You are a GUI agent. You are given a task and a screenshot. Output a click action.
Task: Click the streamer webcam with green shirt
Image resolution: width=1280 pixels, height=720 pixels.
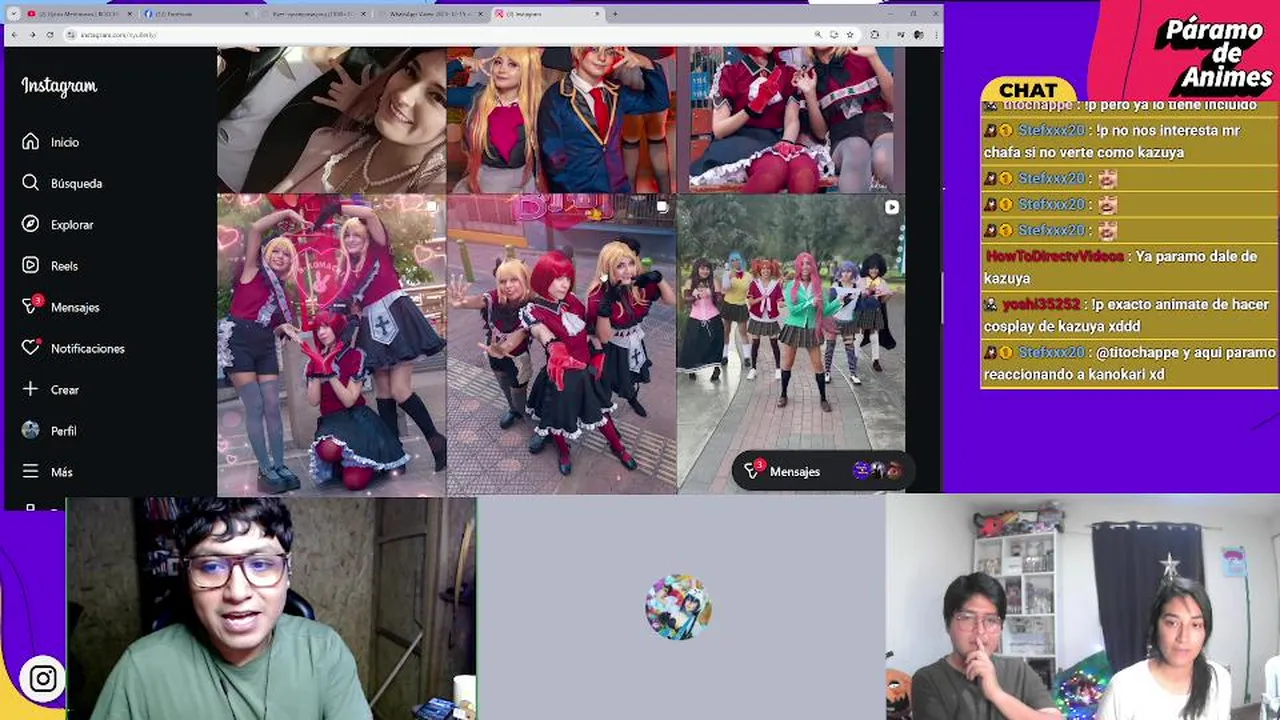271,608
